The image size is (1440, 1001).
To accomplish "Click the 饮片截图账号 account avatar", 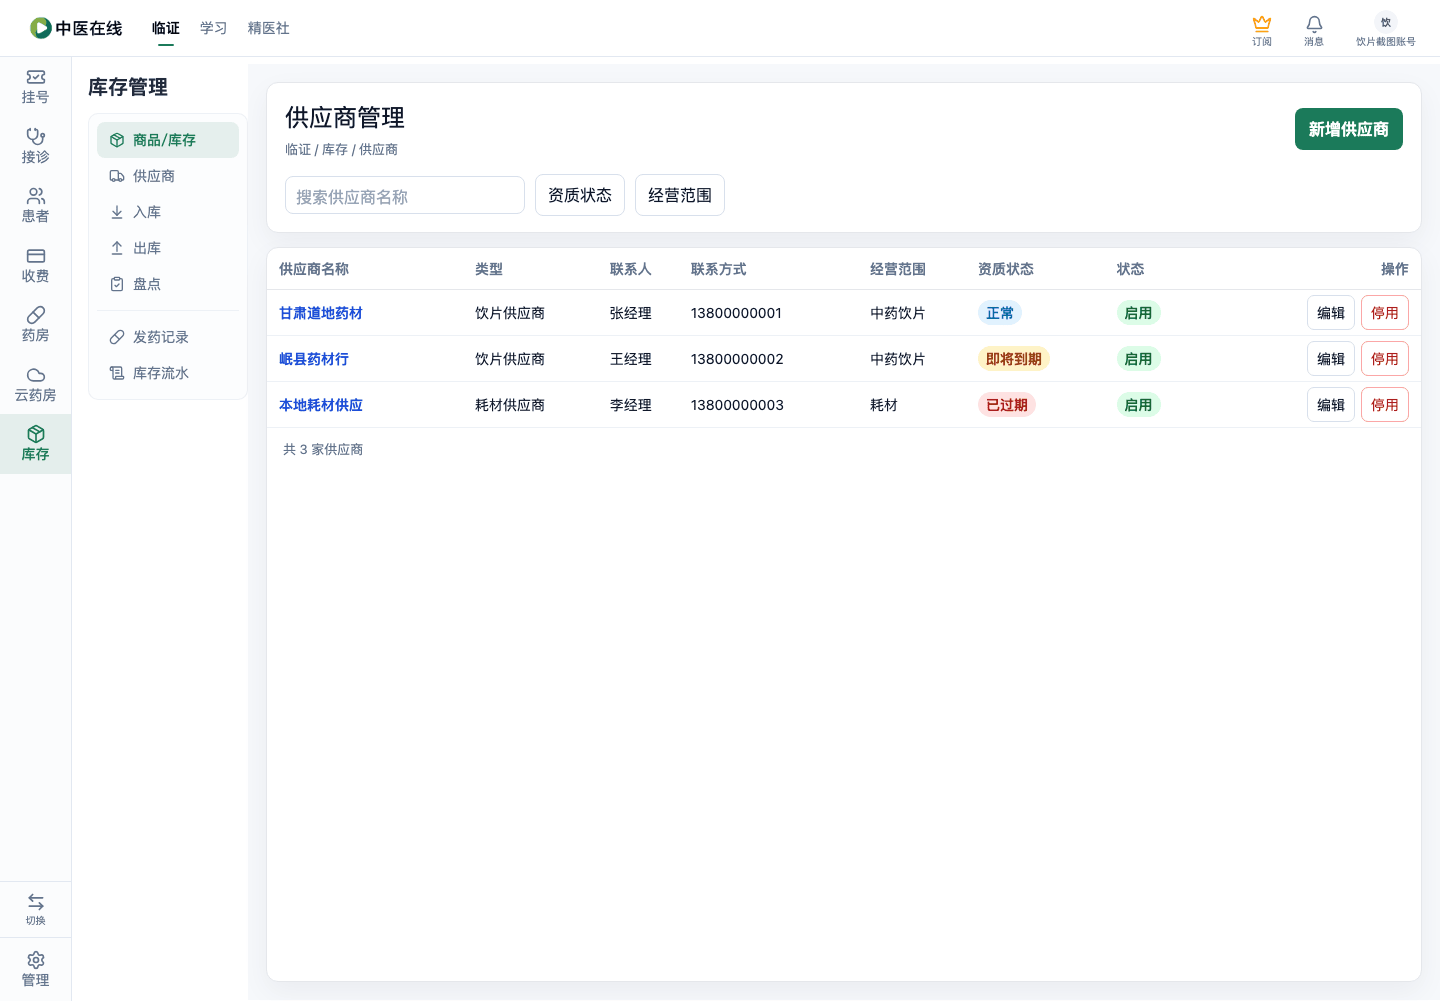I will tap(1386, 22).
